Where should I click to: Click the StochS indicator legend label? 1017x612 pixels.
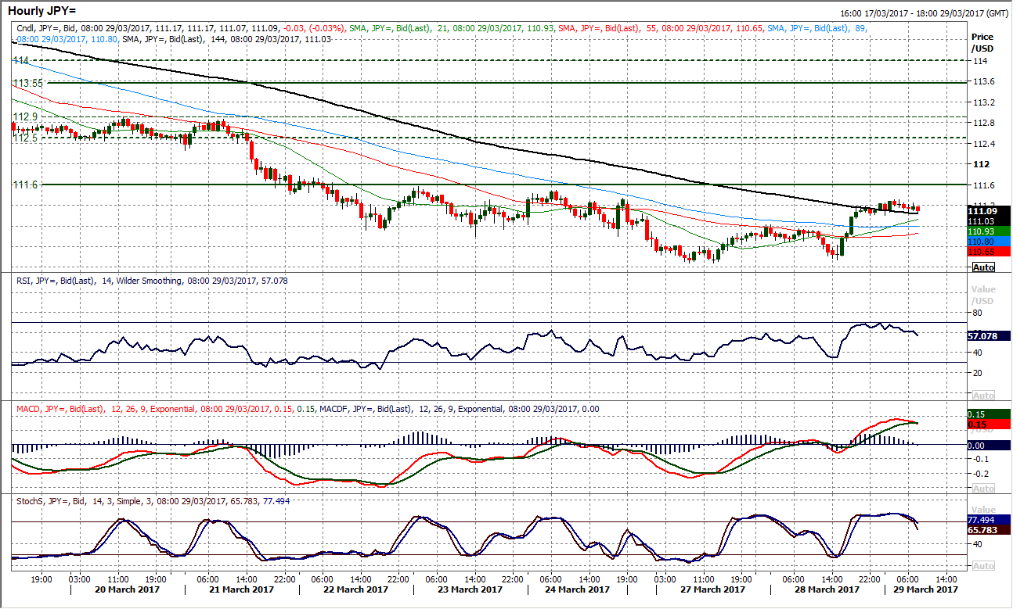[x=28, y=500]
